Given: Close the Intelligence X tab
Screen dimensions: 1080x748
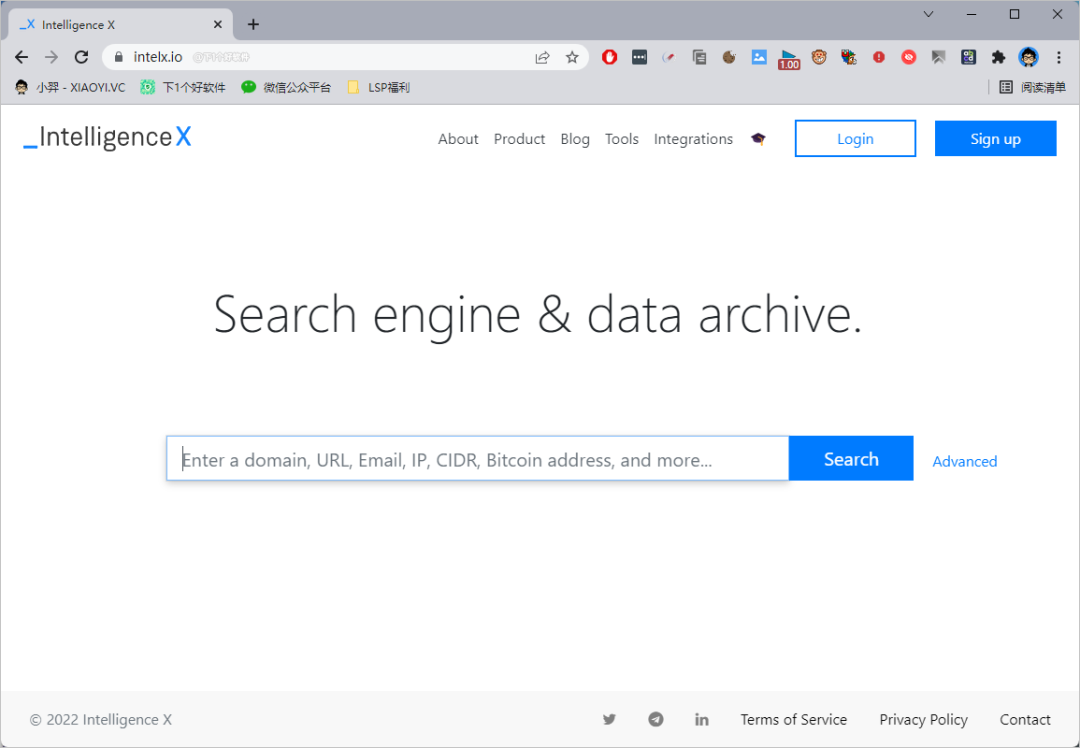Looking at the screenshot, I should [x=218, y=25].
